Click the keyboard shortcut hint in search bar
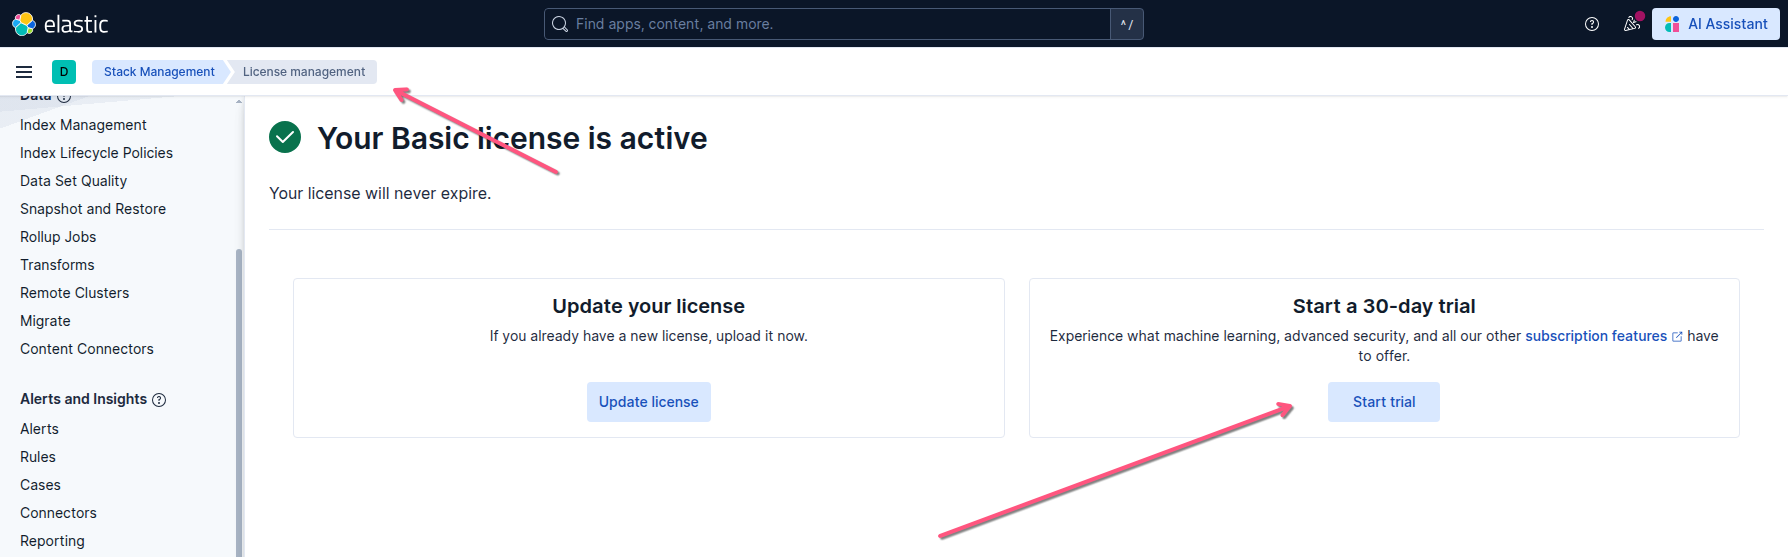 tap(1127, 24)
